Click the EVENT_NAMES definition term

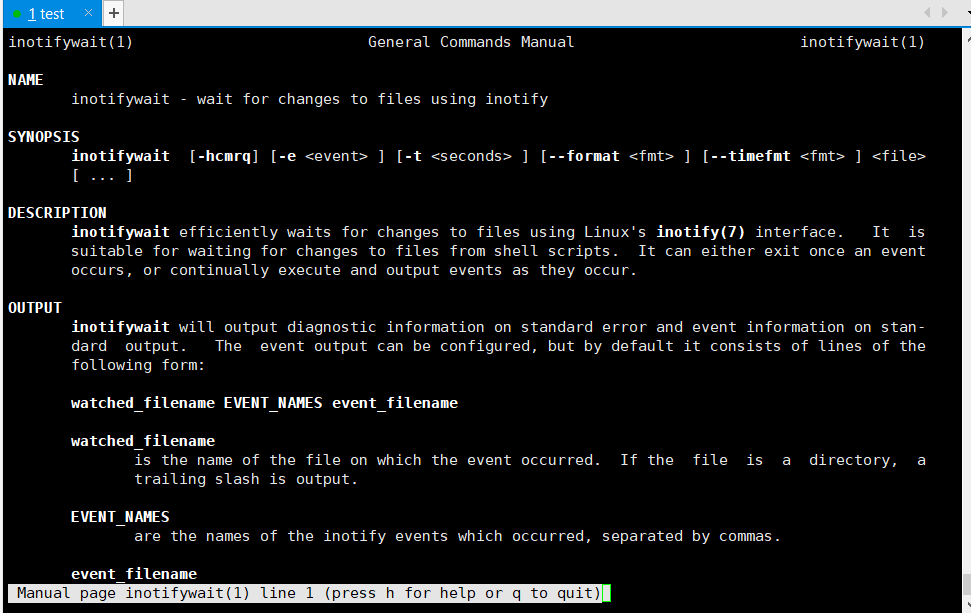120,517
